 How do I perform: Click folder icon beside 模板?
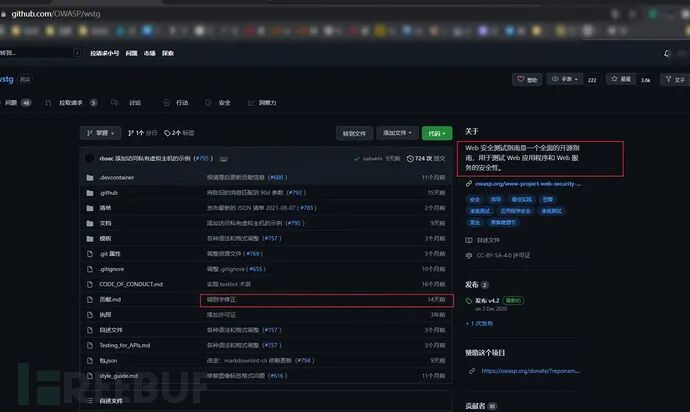[90, 239]
